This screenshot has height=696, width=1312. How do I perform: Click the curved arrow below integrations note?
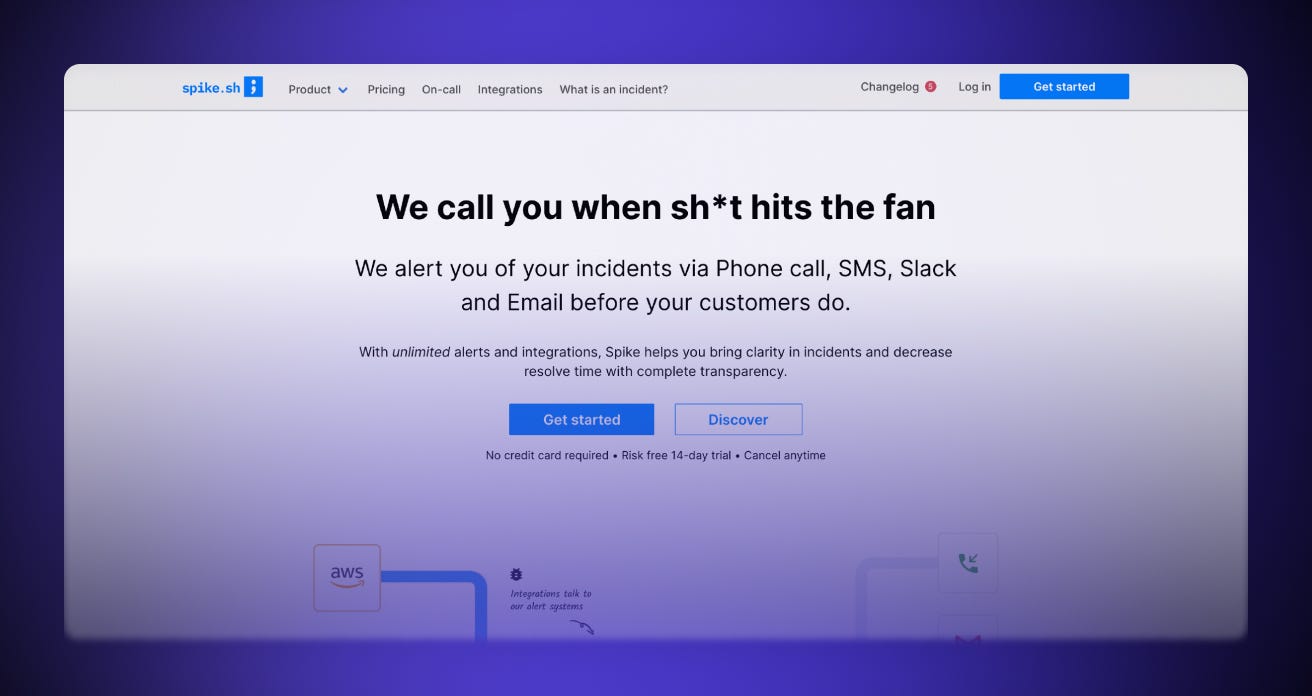[582, 627]
